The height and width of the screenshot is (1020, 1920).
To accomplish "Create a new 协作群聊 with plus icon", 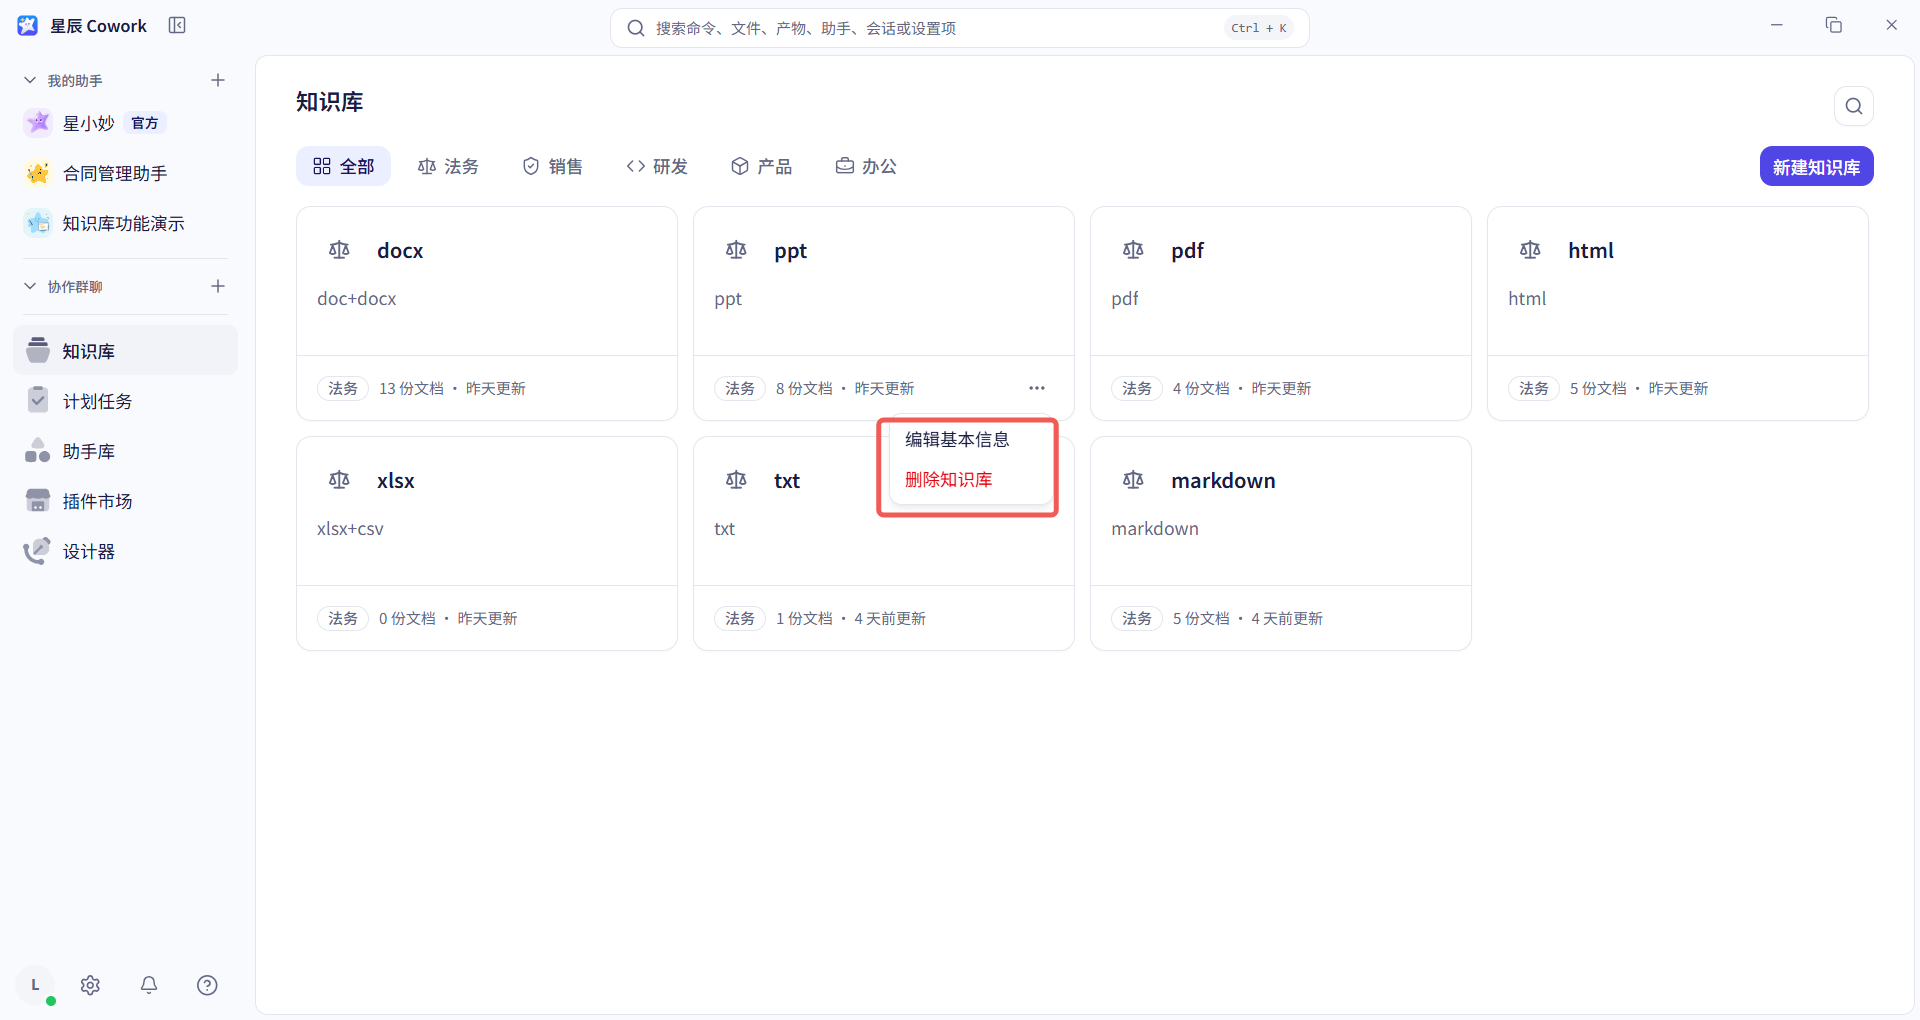I will (218, 286).
